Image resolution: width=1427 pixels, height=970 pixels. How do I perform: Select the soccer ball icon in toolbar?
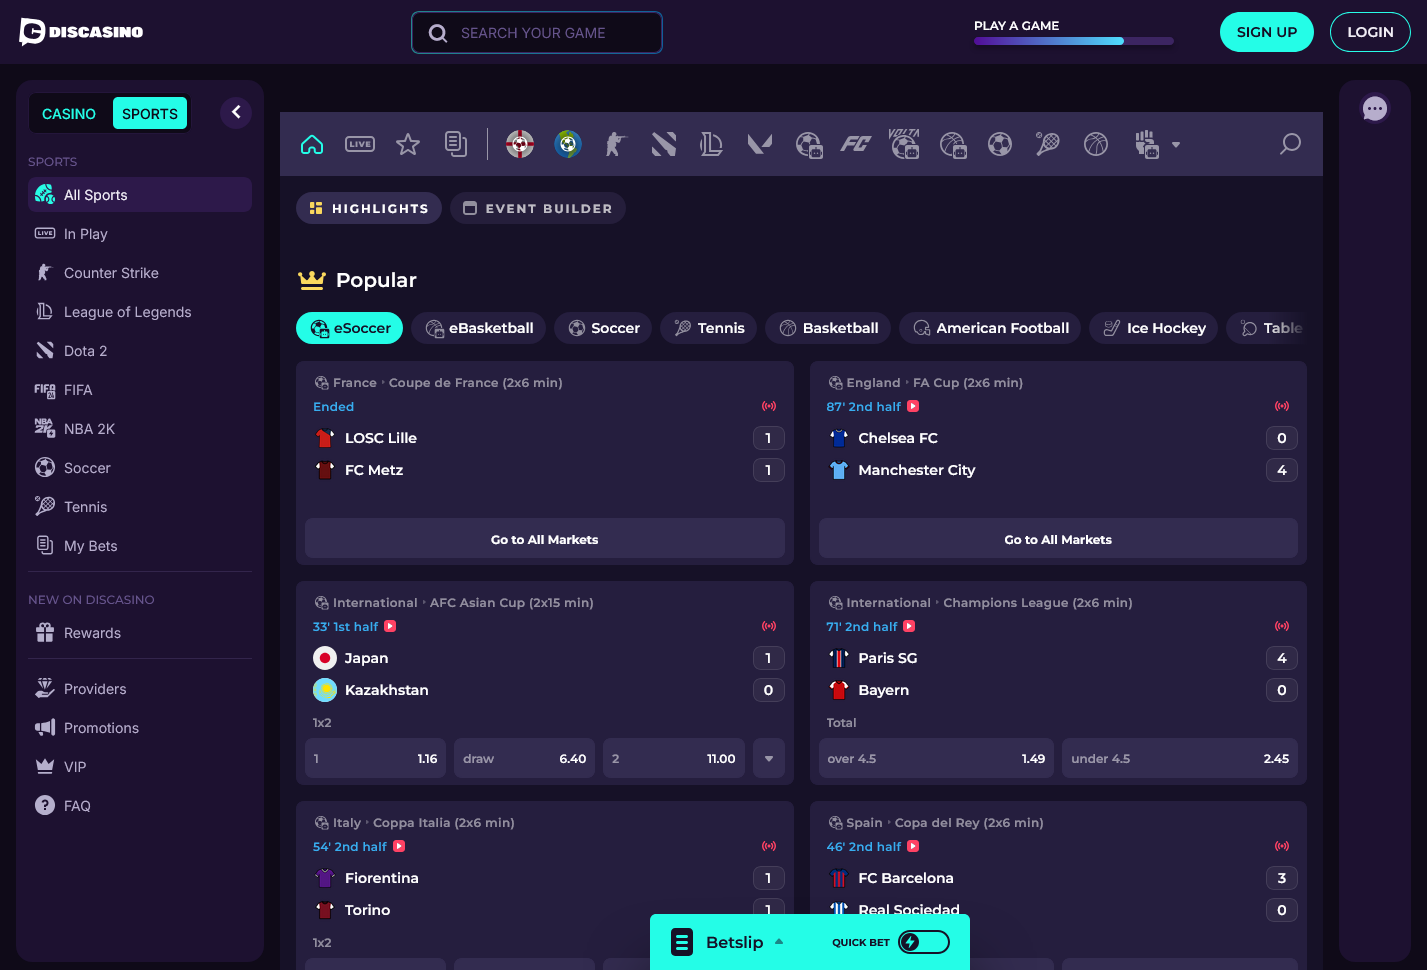pos(1000,144)
